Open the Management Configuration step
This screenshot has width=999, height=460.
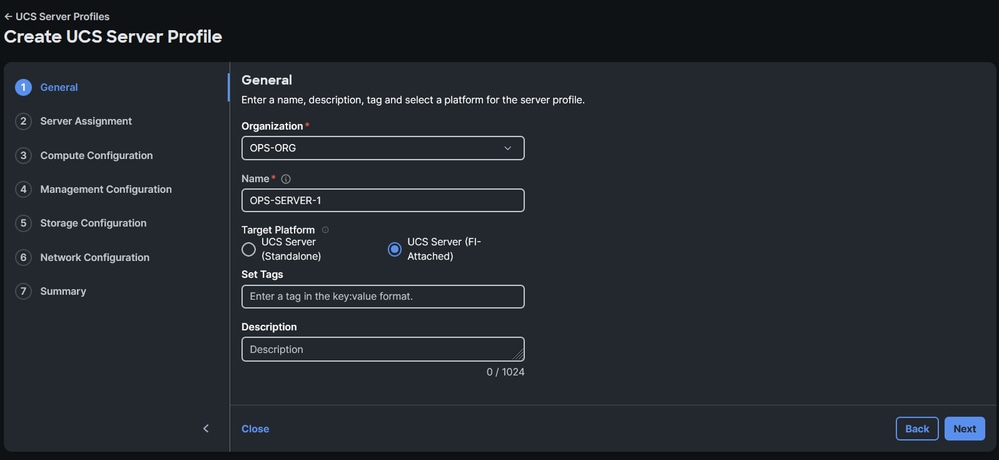point(106,189)
